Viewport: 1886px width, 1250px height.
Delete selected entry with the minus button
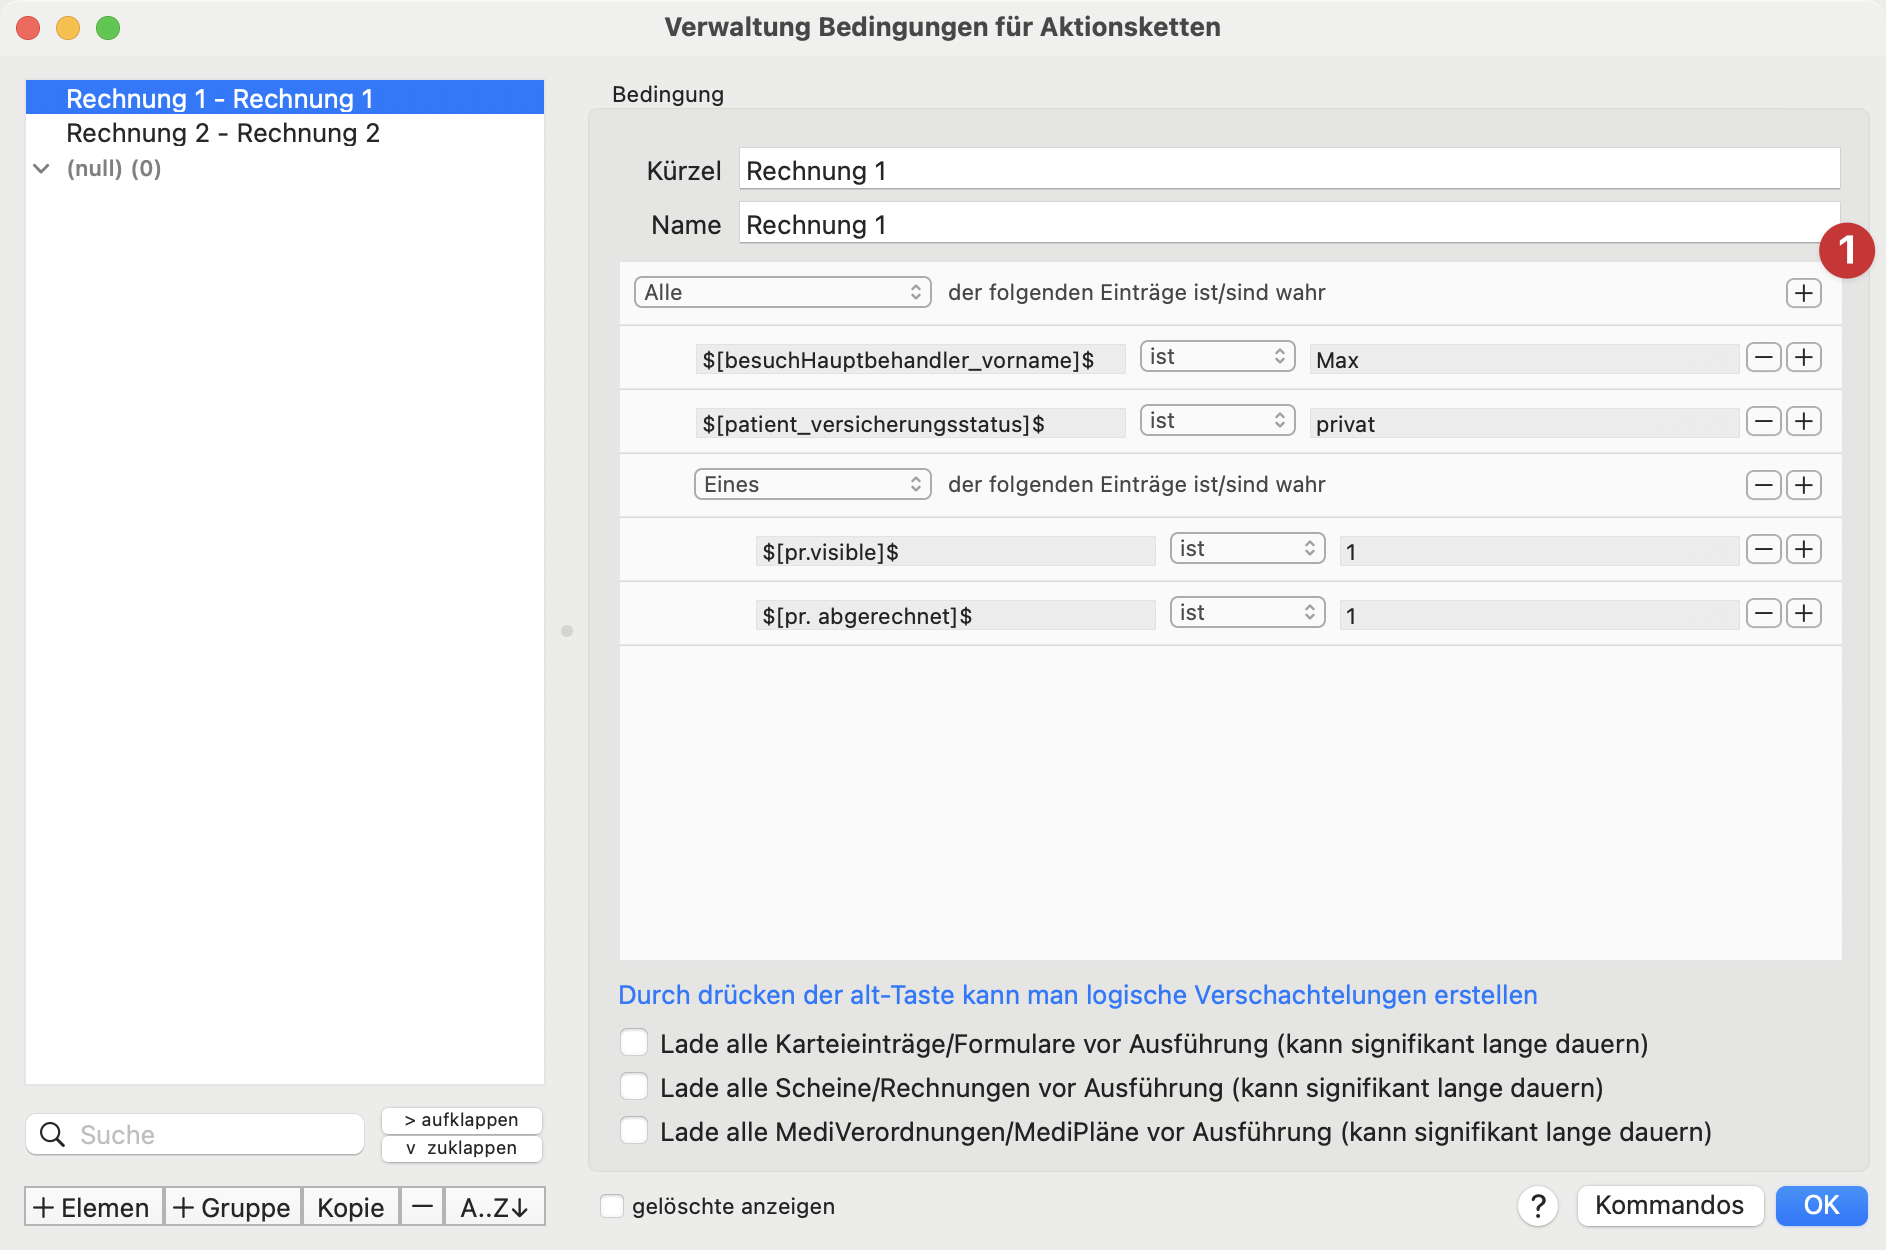coord(422,1206)
